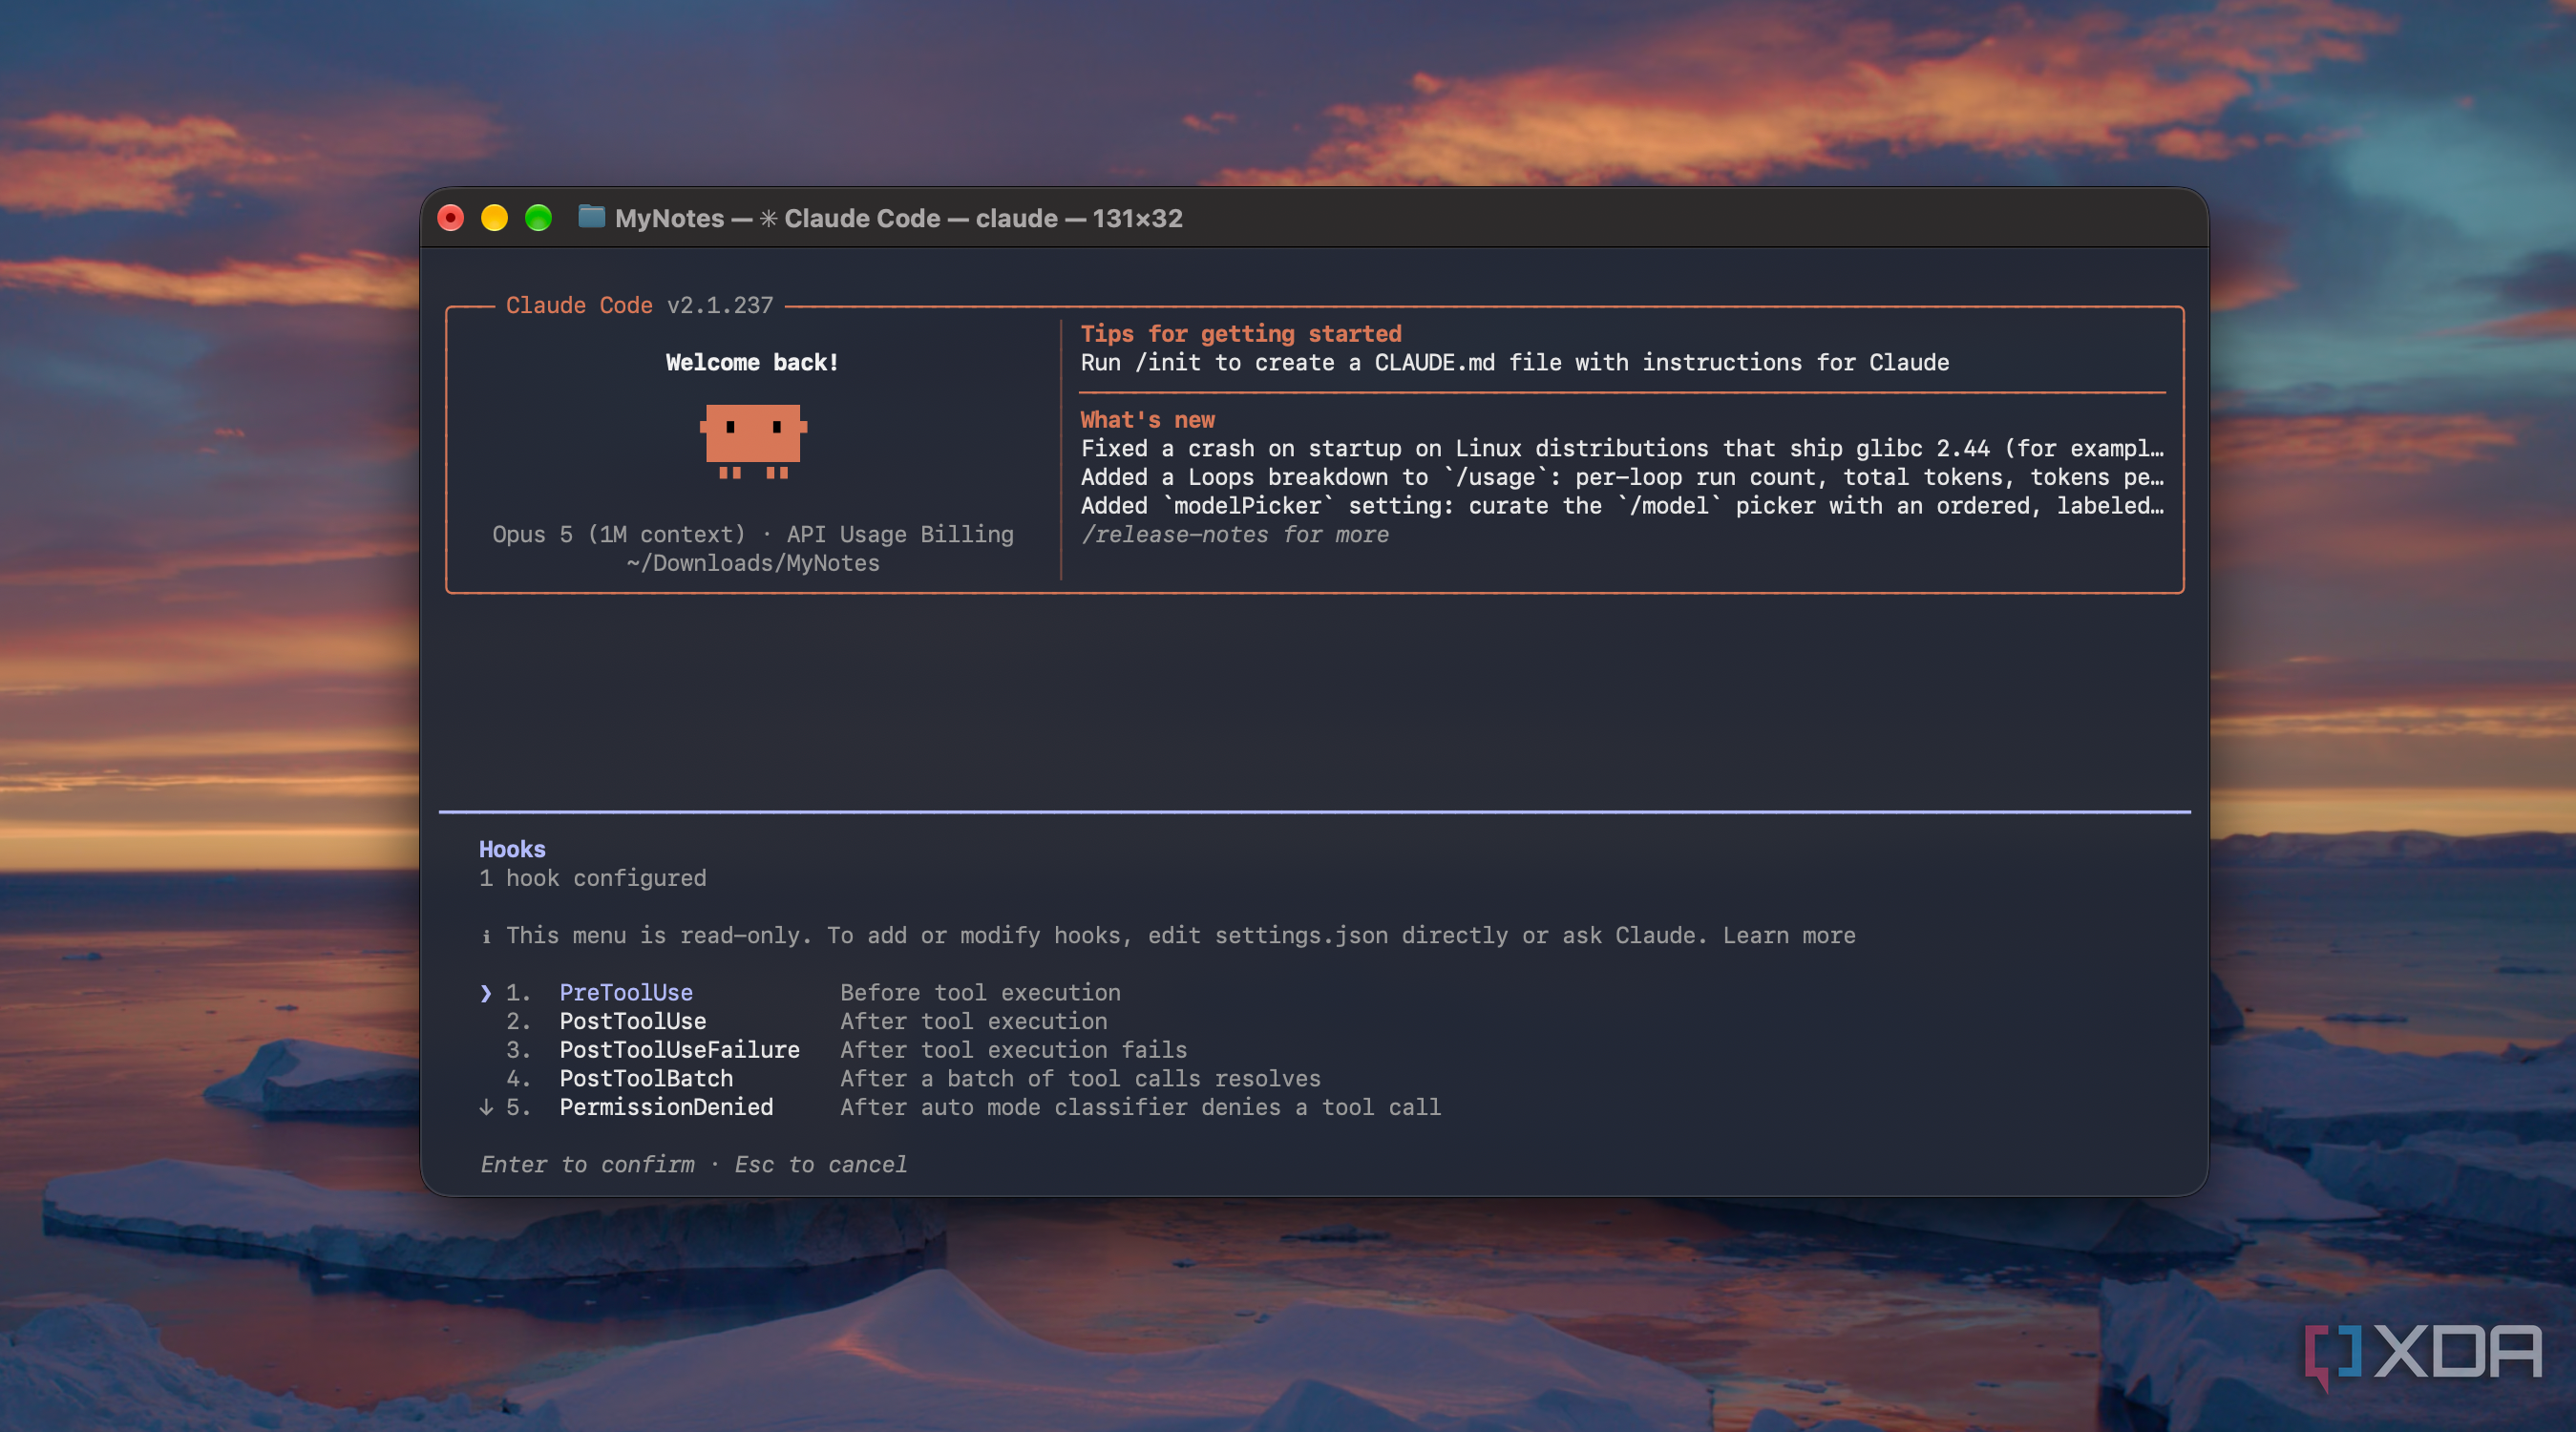Click the 'Claude Code v2.1.237' version label
Viewport: 2576px width, 1432px height.
640,305
